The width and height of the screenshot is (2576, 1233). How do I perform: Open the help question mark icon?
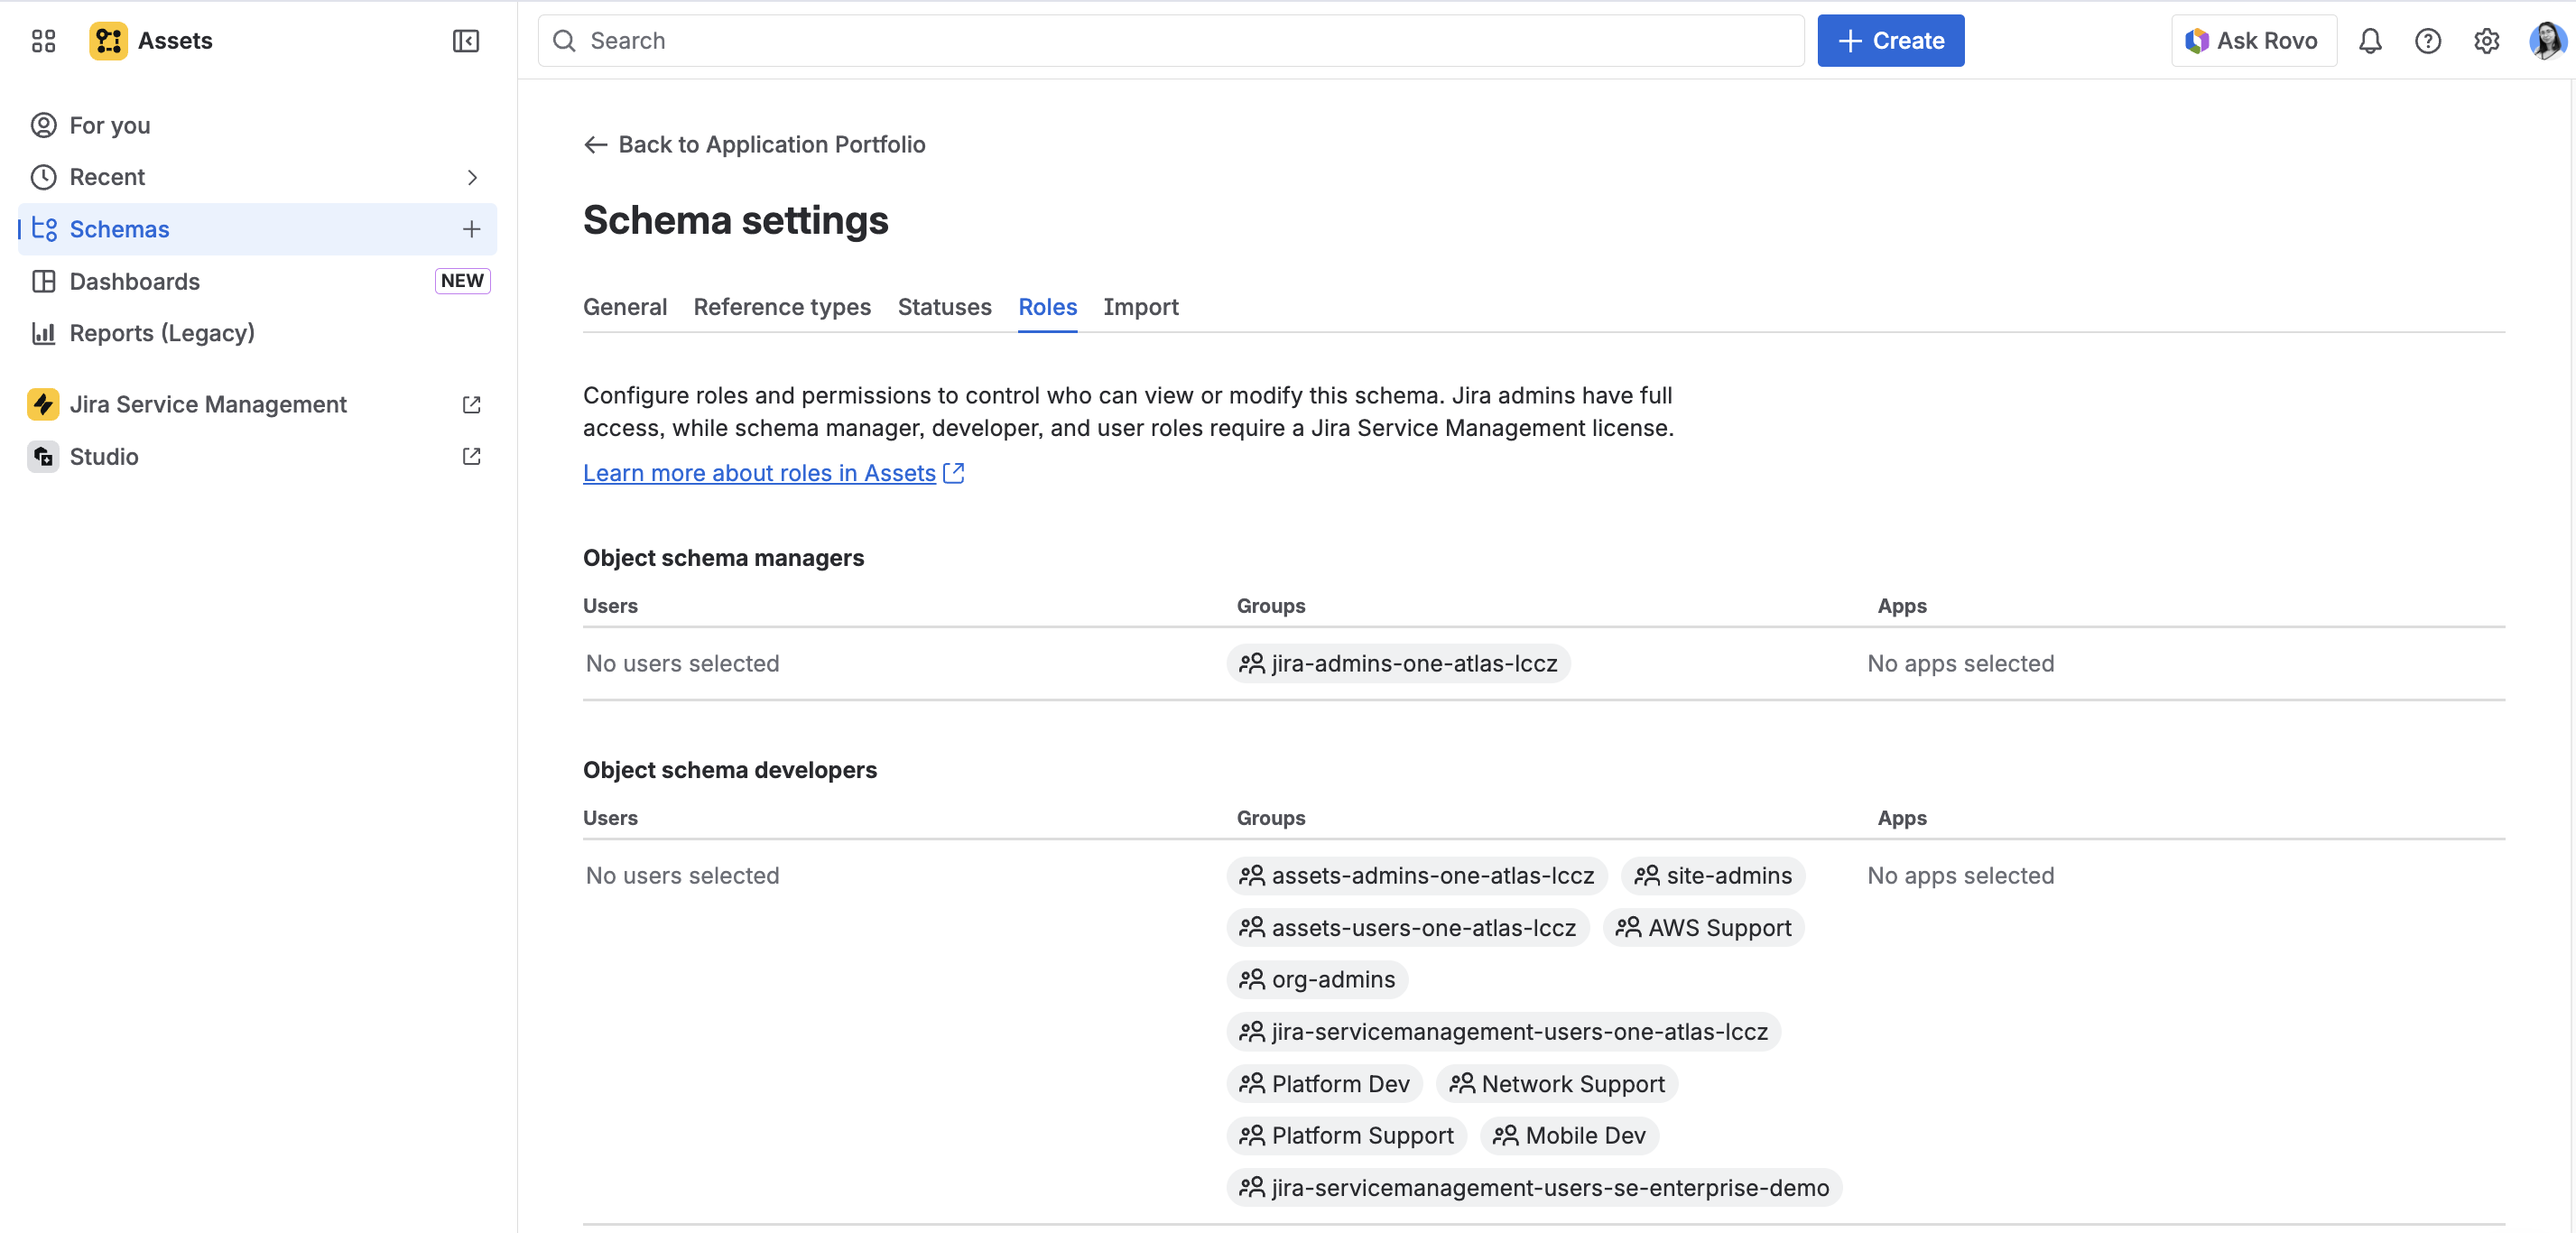pos(2428,41)
